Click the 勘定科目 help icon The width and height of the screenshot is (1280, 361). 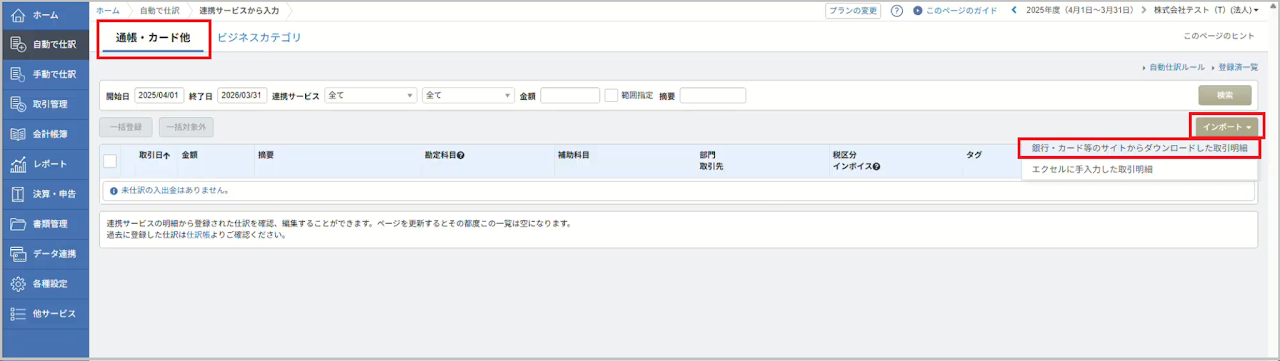click(x=461, y=156)
